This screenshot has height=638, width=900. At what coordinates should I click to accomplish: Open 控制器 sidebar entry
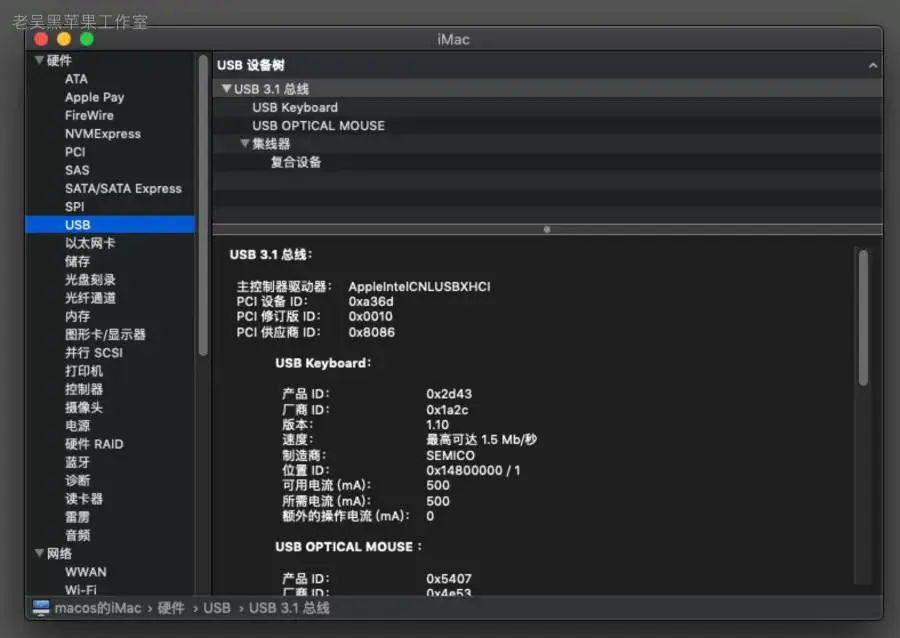84,390
